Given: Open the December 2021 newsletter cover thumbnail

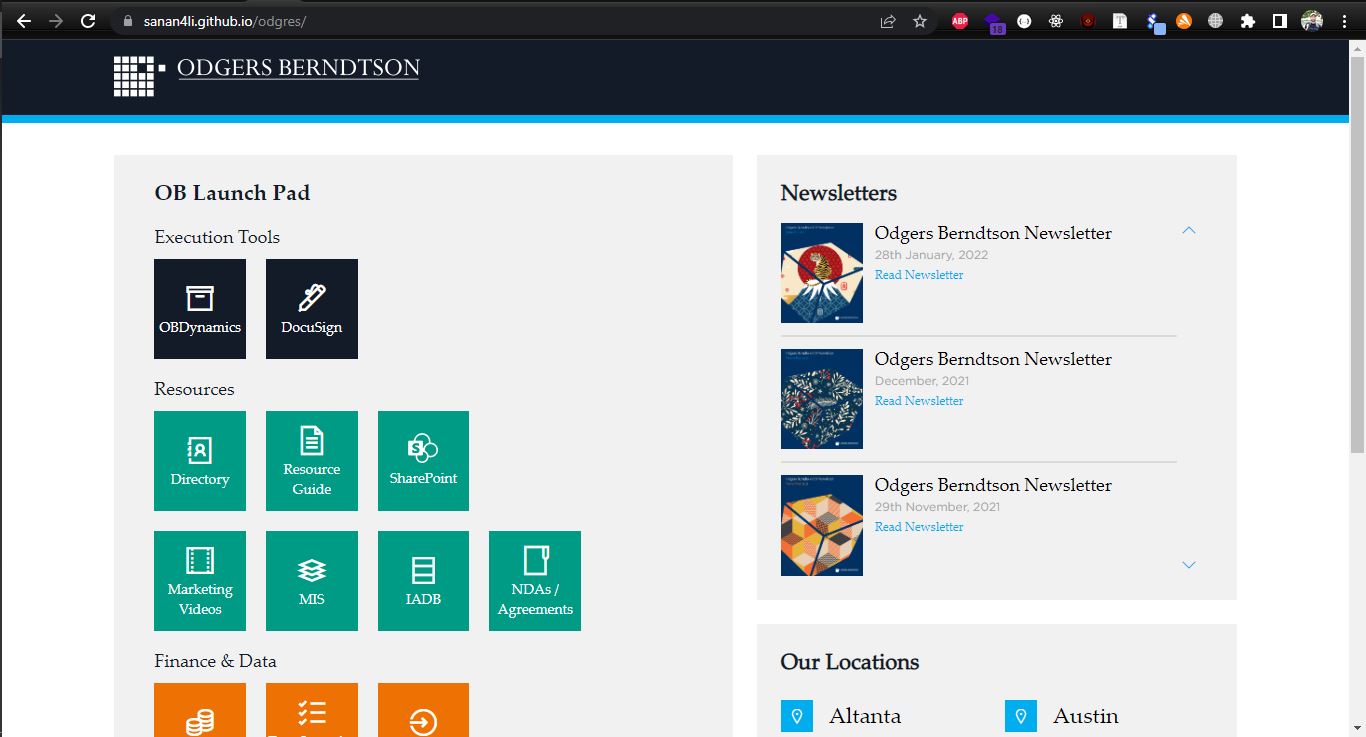Looking at the screenshot, I should click(x=822, y=399).
